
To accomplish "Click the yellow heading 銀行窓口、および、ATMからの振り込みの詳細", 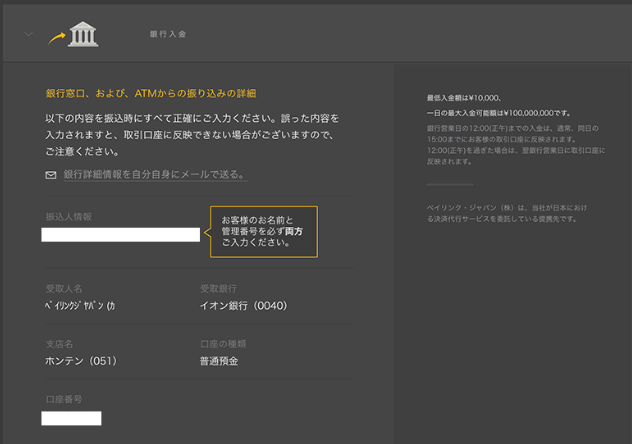I will [x=151, y=93].
